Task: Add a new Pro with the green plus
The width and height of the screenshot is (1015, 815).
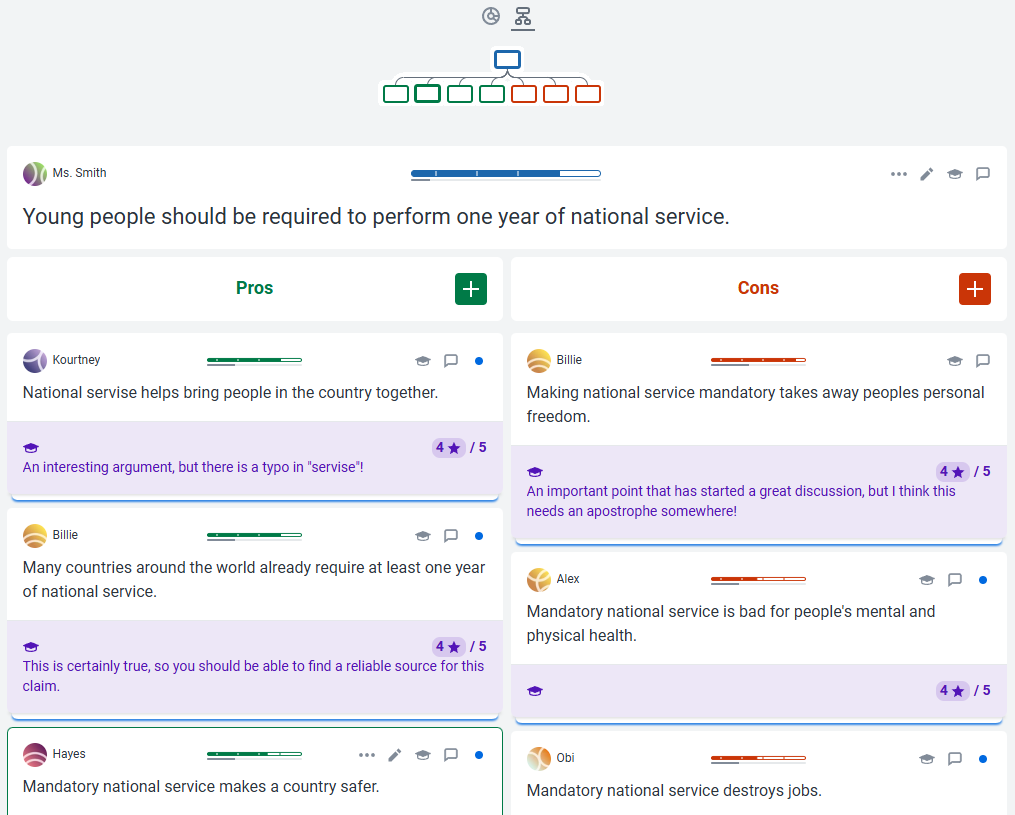Action: point(471,289)
